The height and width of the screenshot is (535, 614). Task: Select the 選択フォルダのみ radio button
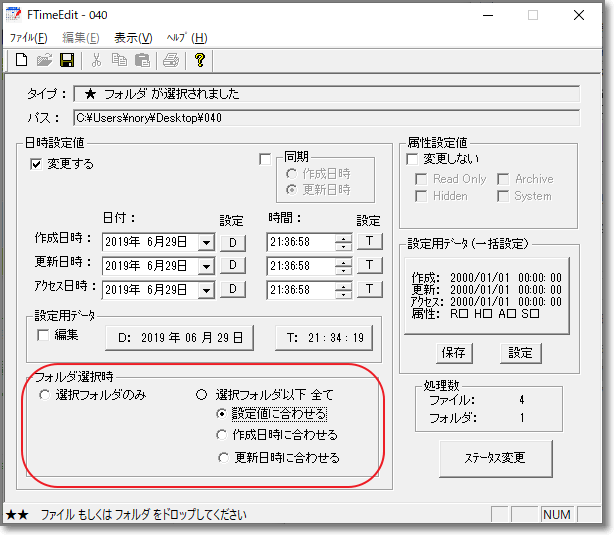tap(44, 395)
